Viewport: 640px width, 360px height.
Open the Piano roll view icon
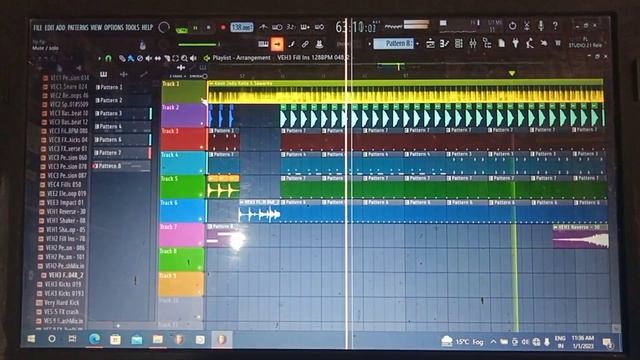[x=444, y=43]
